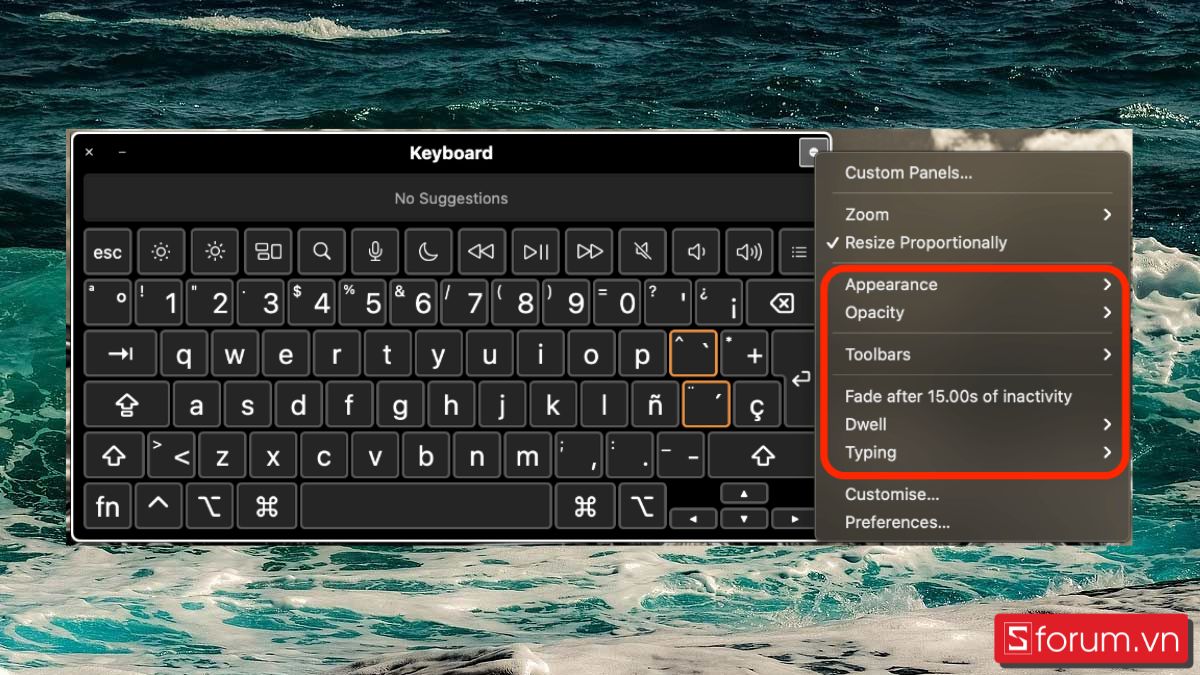Image resolution: width=1200 pixels, height=675 pixels.
Task: Tap the ñ key
Action: click(x=654, y=405)
